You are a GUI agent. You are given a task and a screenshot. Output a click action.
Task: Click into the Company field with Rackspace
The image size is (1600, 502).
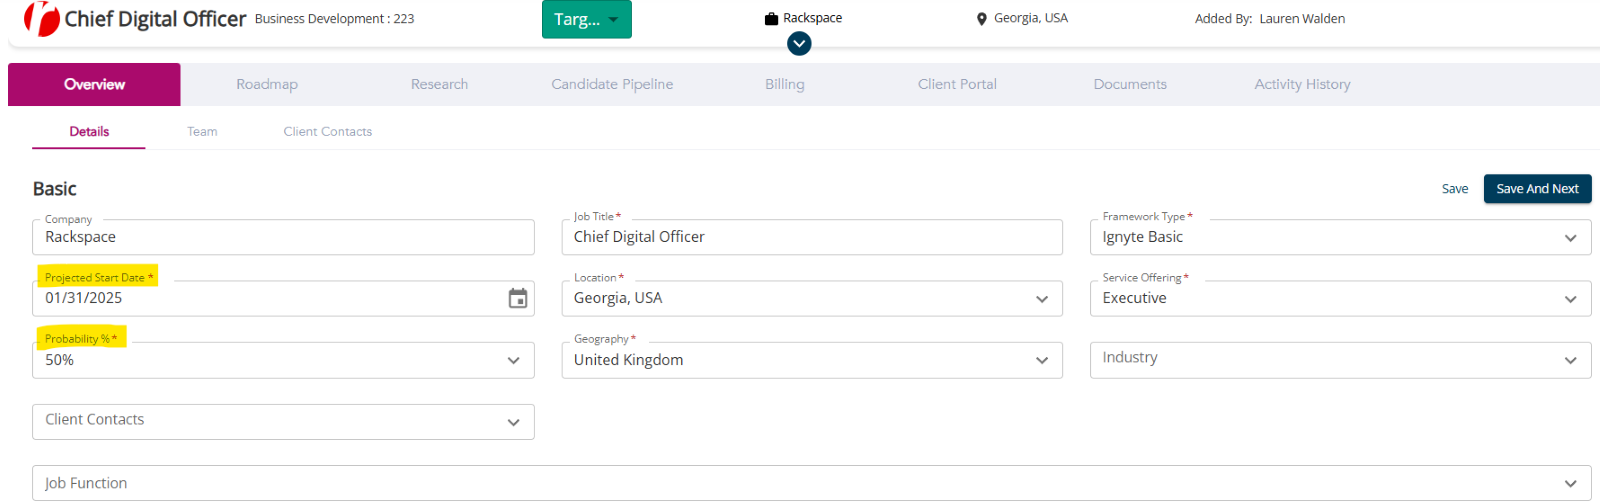click(x=283, y=237)
